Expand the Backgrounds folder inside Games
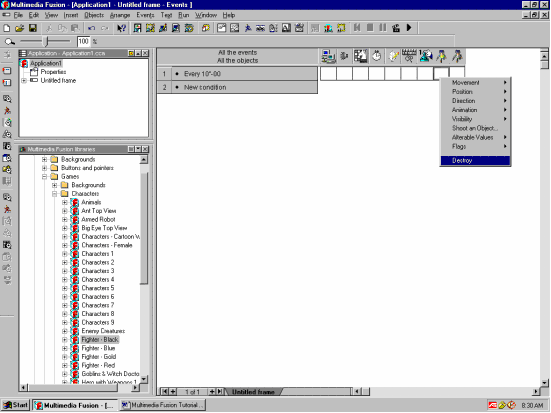The height and width of the screenshot is (413, 551). 54,185
